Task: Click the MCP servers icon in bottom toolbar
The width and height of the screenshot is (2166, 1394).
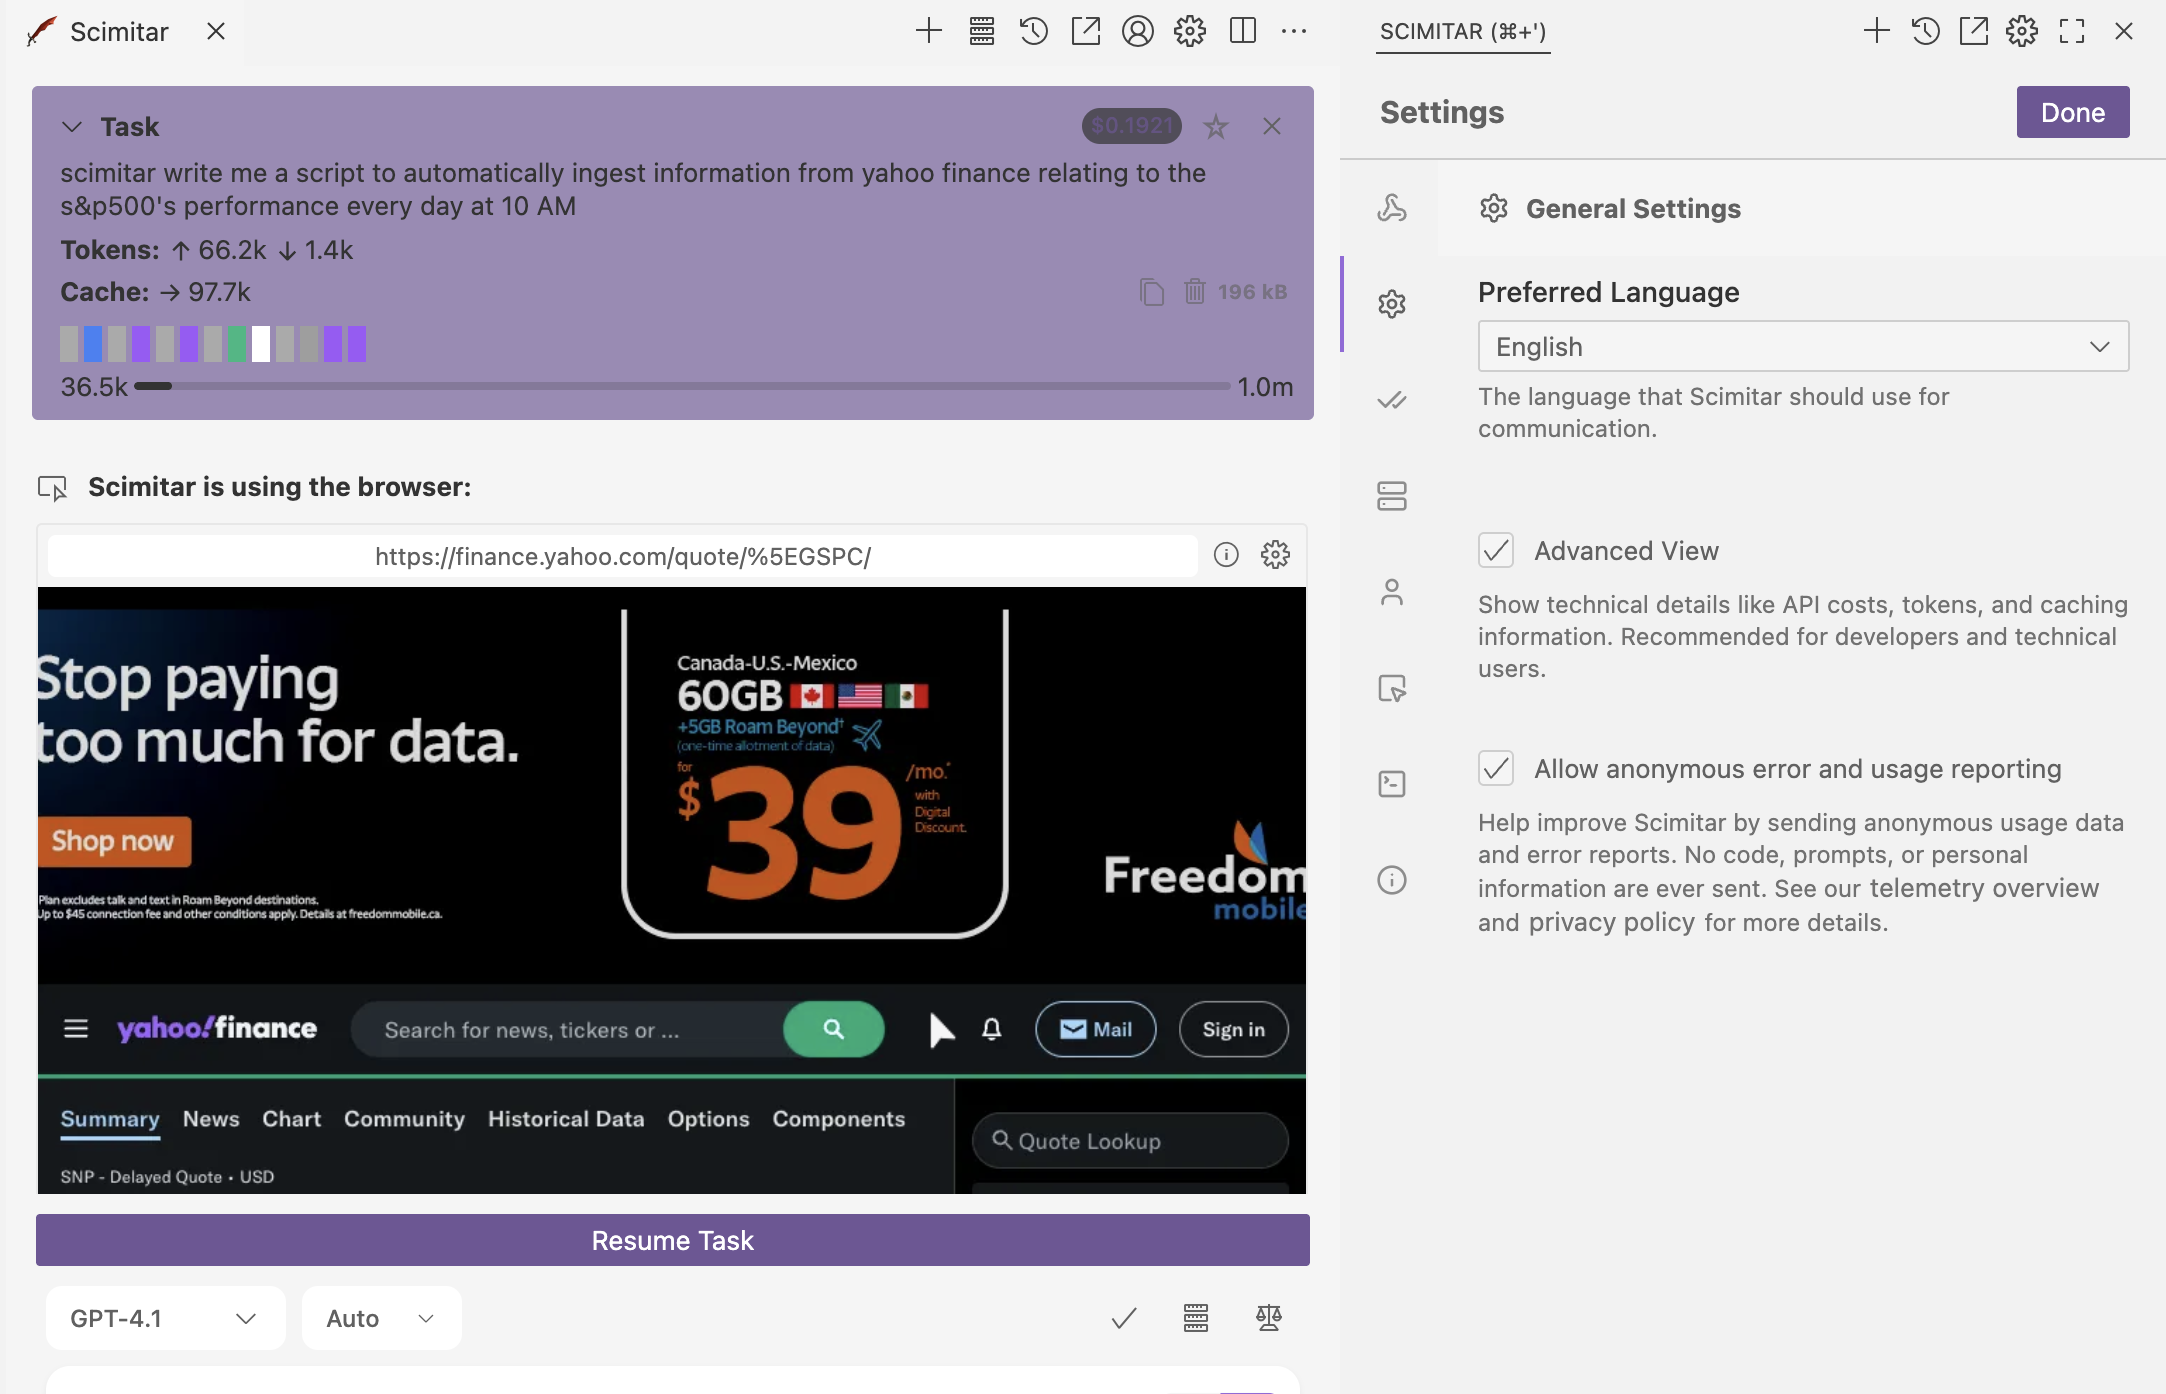Action: [x=1195, y=1318]
